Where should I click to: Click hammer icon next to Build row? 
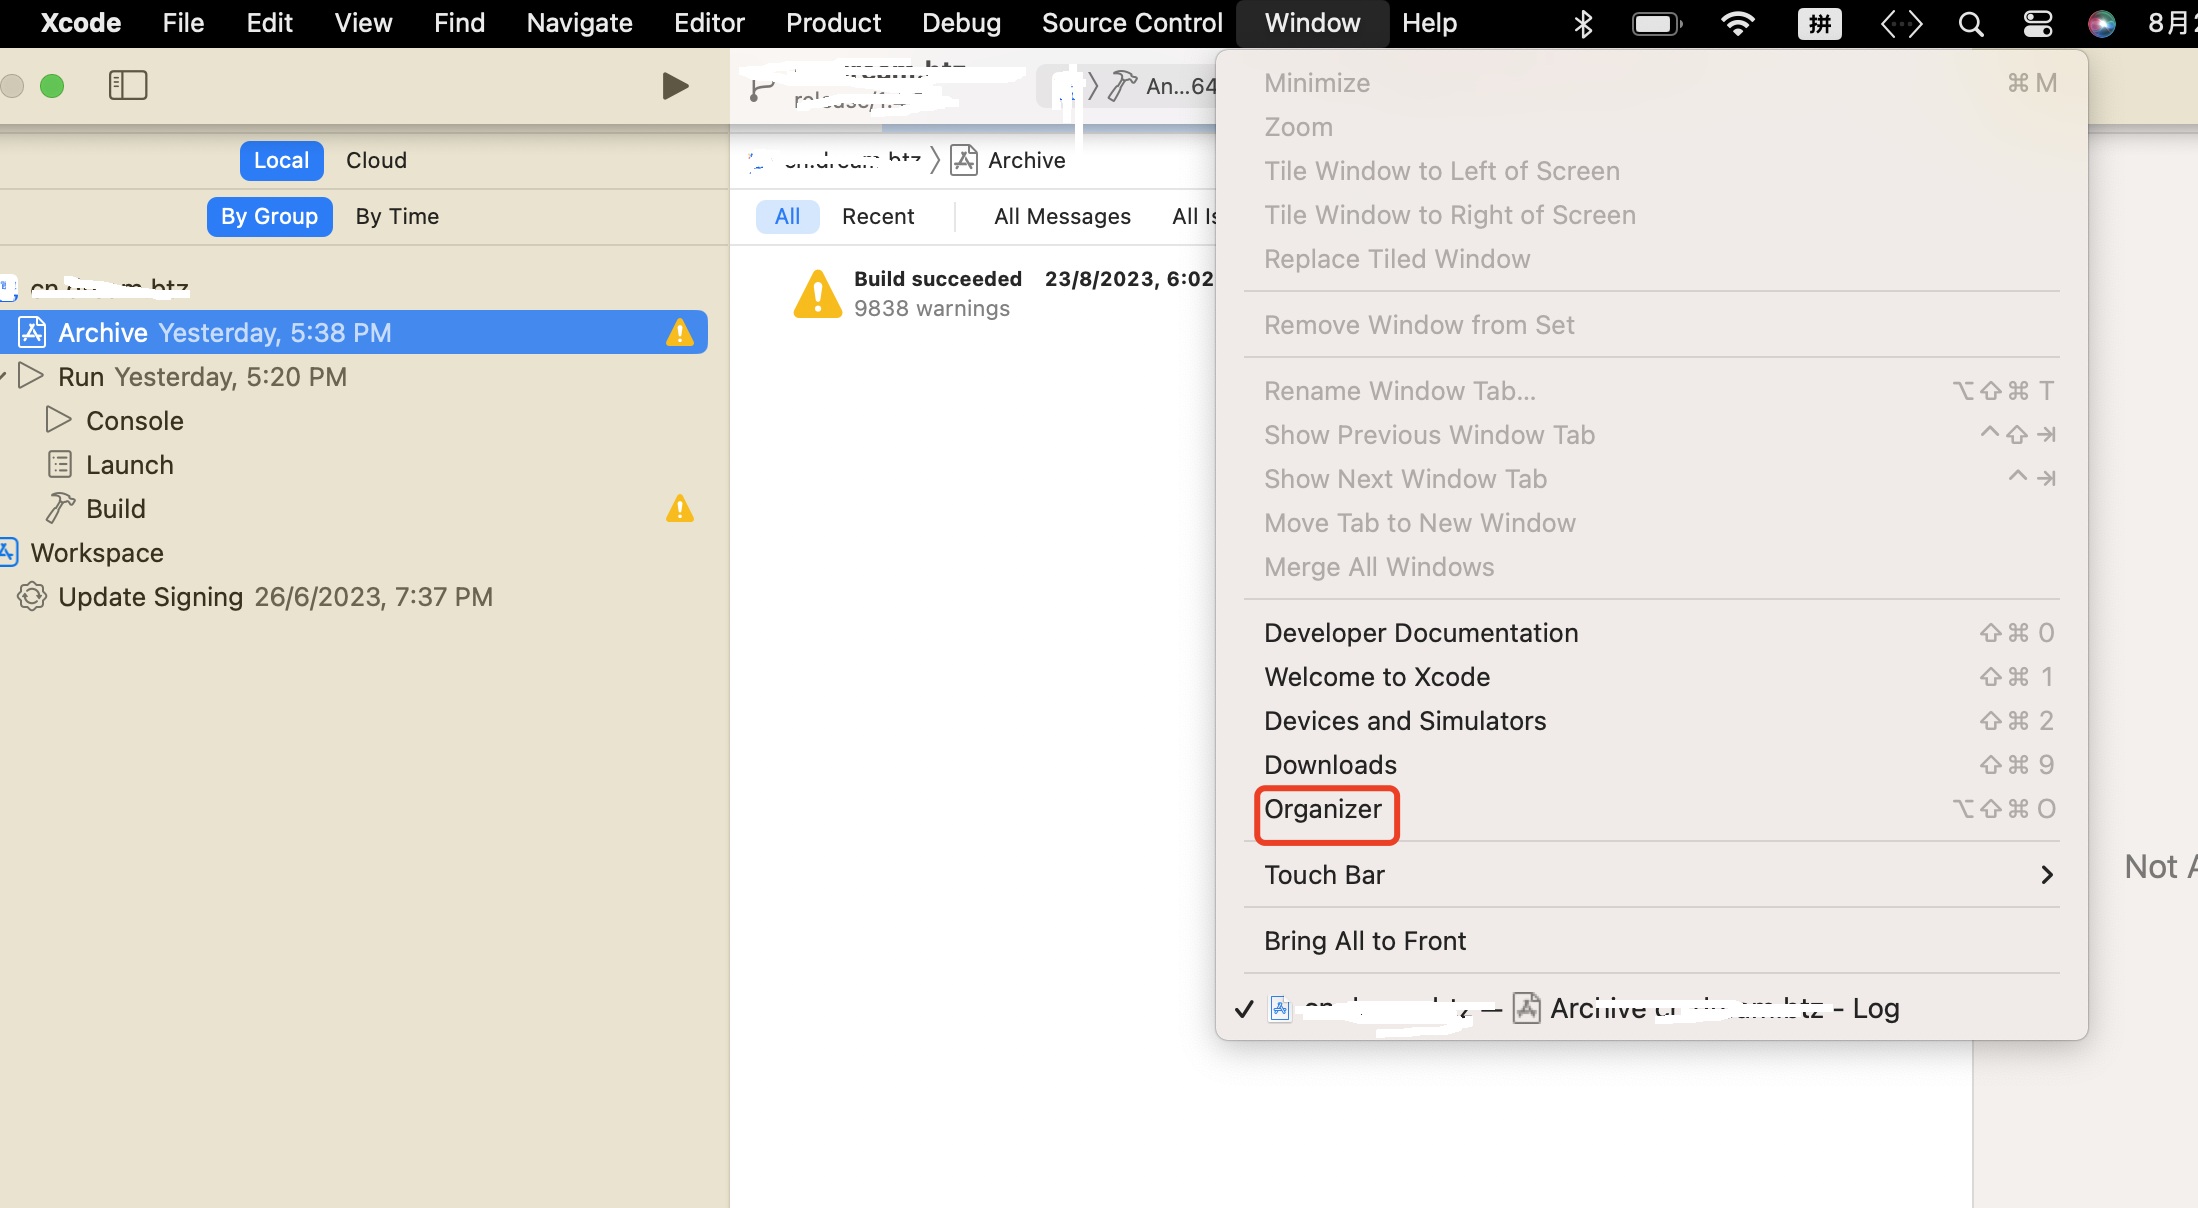[x=60, y=508]
